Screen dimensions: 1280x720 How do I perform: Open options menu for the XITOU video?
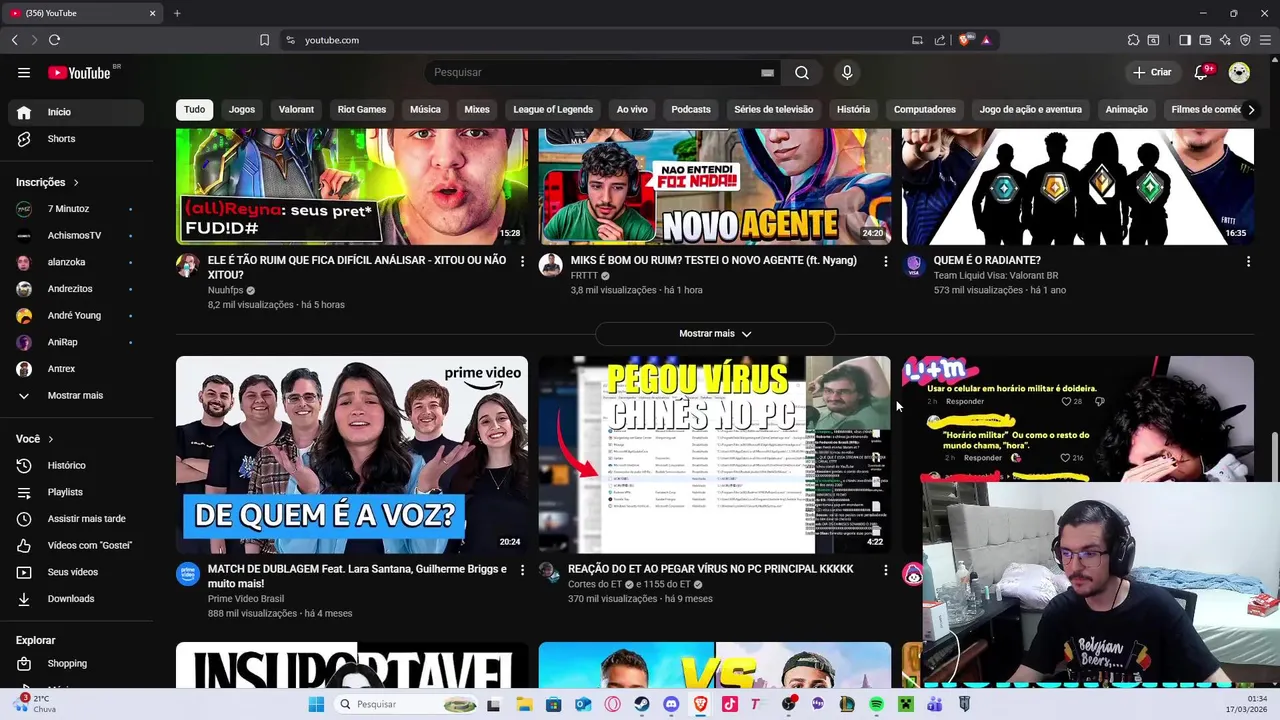[522, 261]
